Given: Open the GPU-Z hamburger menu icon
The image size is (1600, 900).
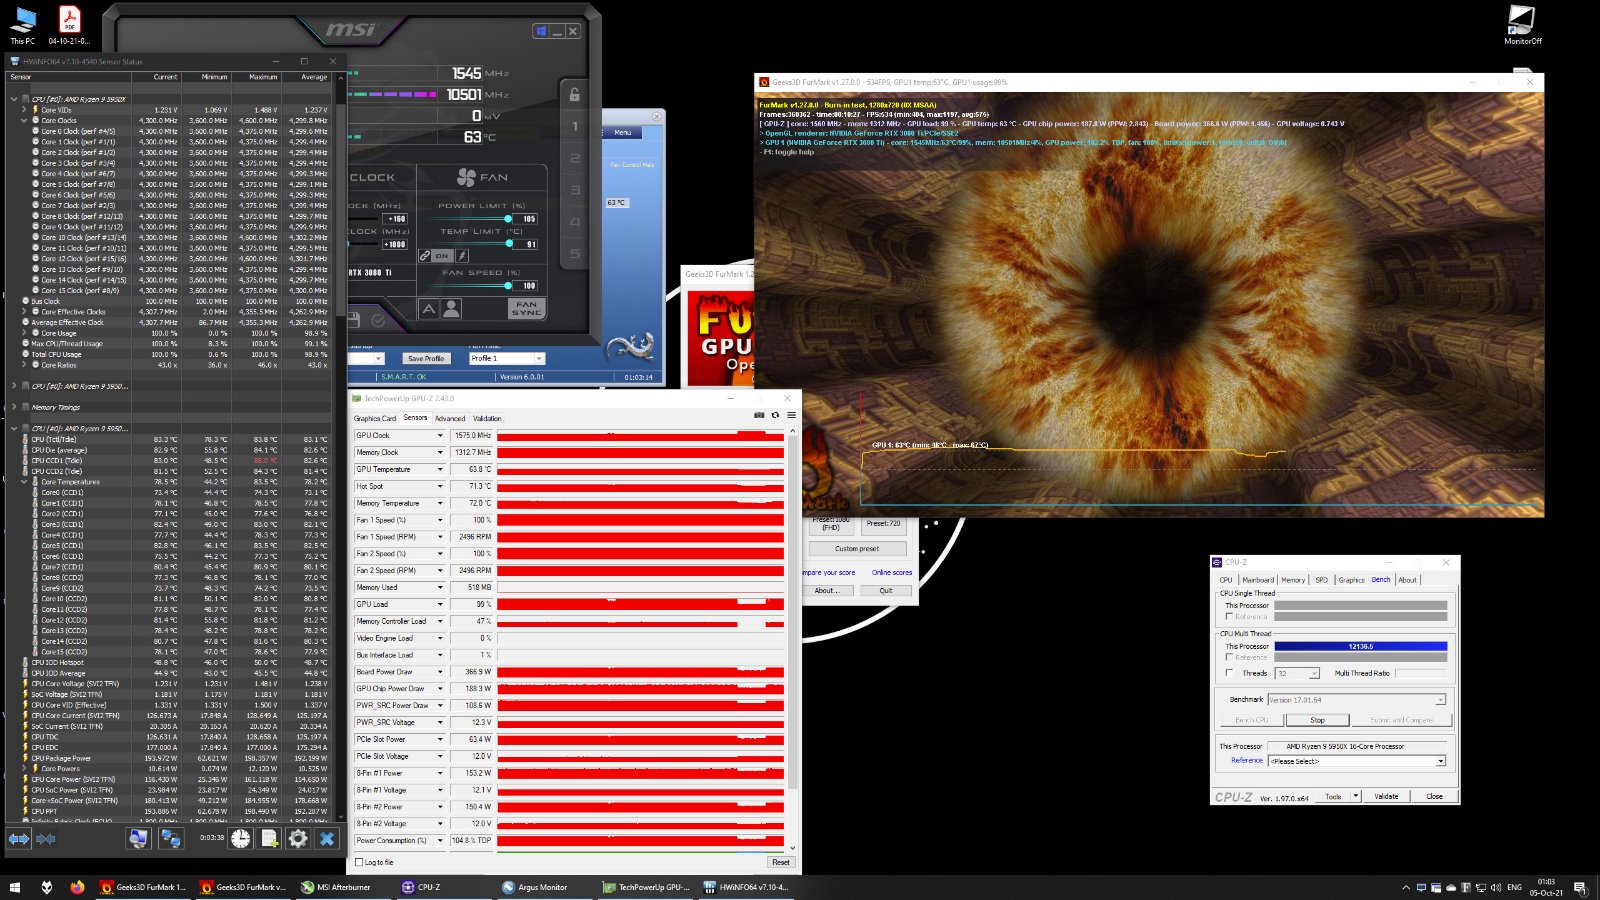Looking at the screenshot, I should pos(791,415).
